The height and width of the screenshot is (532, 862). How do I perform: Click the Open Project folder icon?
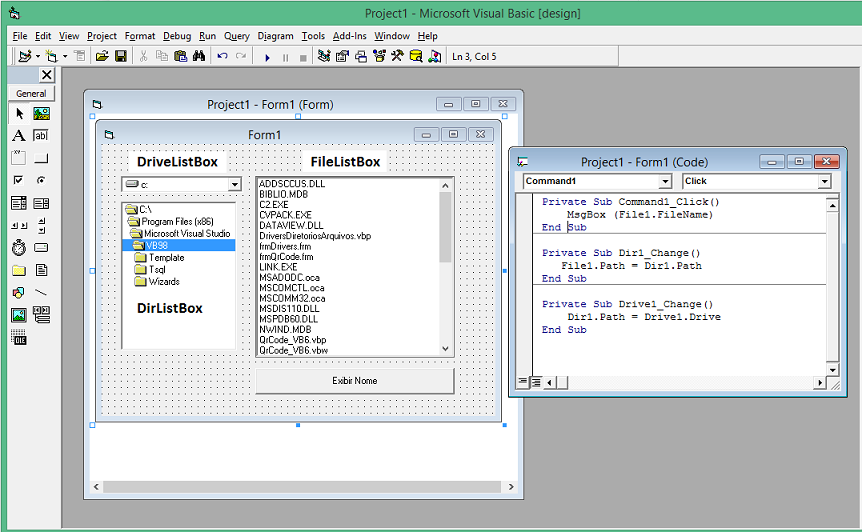(102, 56)
